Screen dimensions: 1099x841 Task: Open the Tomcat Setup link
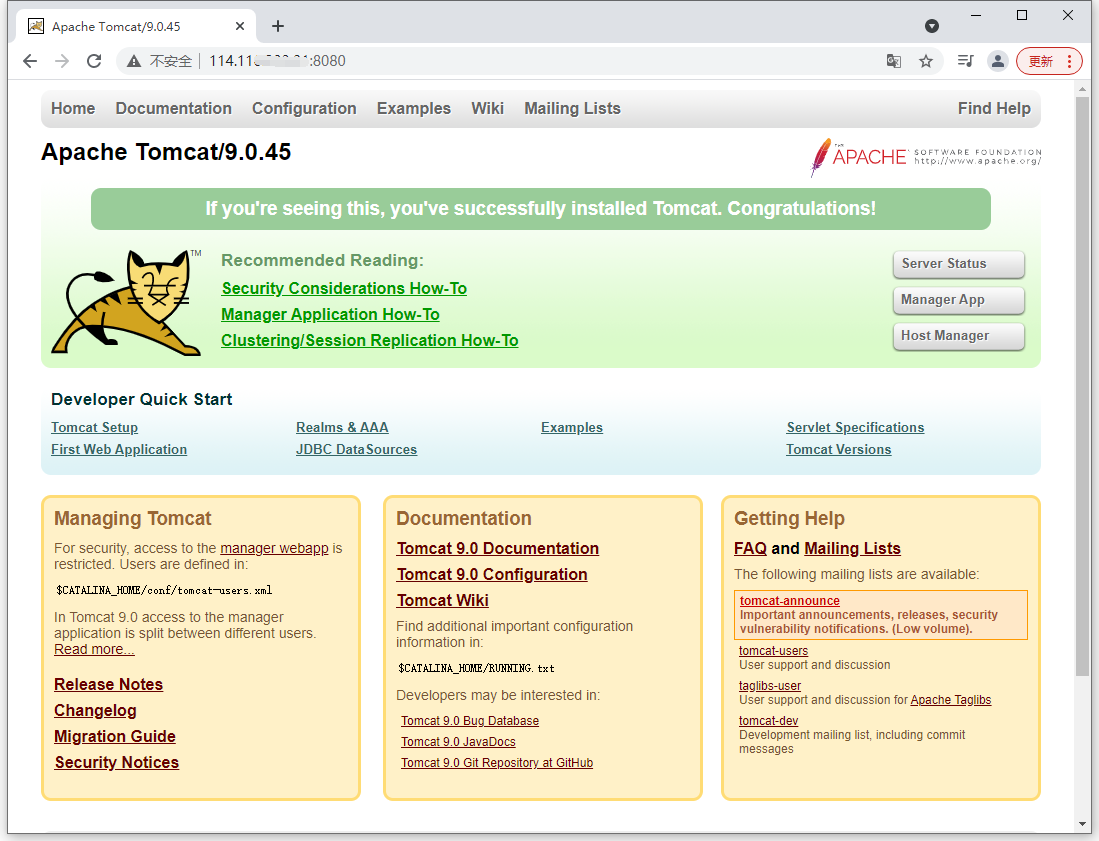[x=95, y=428]
